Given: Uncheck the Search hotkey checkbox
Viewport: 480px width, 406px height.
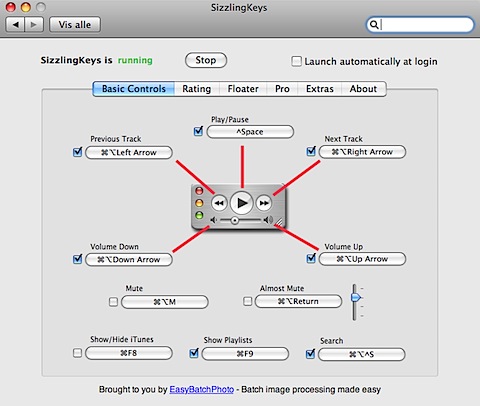Looking at the screenshot, I should click(310, 354).
